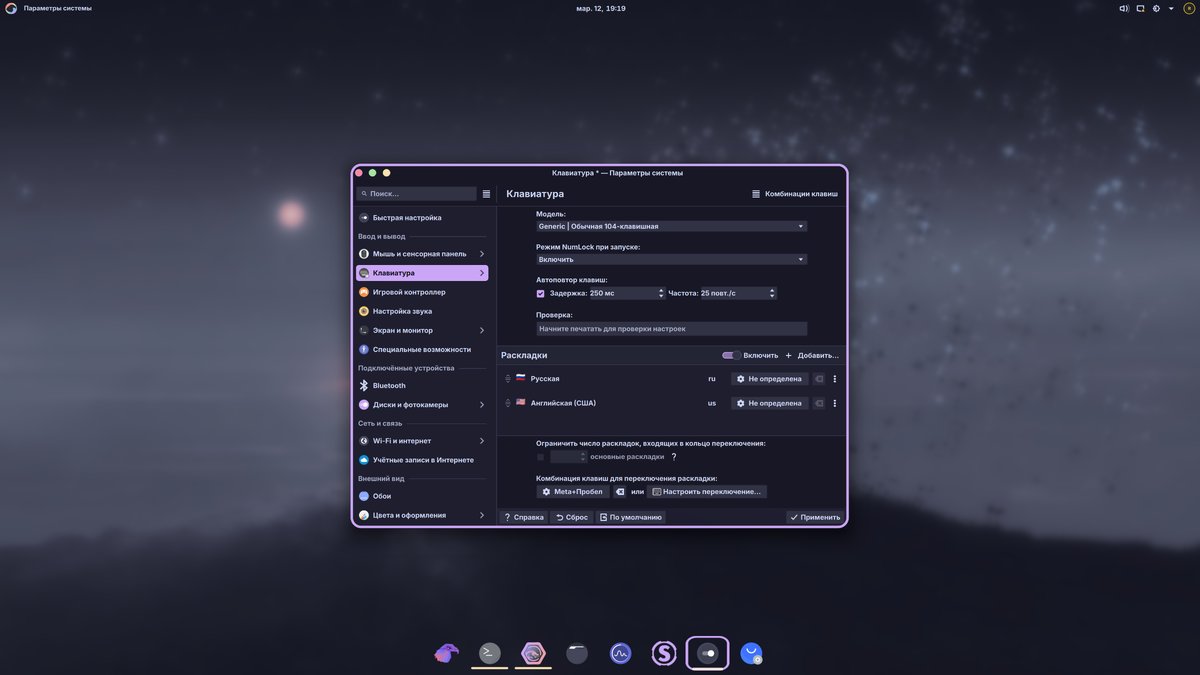Screen dimensions: 1200x675
Task: Select Настройка звука in the sidebar
Action: pos(402,311)
